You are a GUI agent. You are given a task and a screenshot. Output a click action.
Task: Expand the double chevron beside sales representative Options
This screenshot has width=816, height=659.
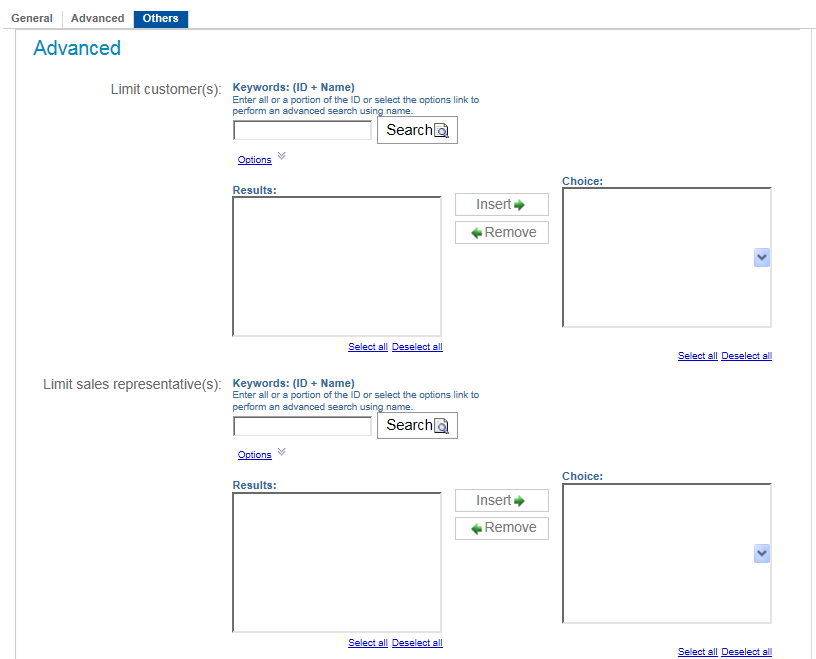(281, 452)
